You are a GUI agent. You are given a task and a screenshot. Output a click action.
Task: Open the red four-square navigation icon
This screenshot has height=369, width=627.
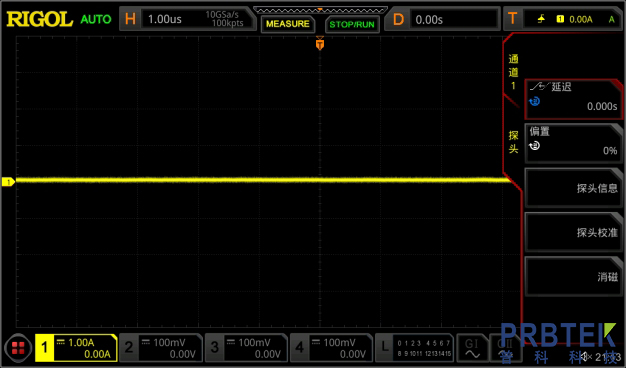[x=18, y=347]
